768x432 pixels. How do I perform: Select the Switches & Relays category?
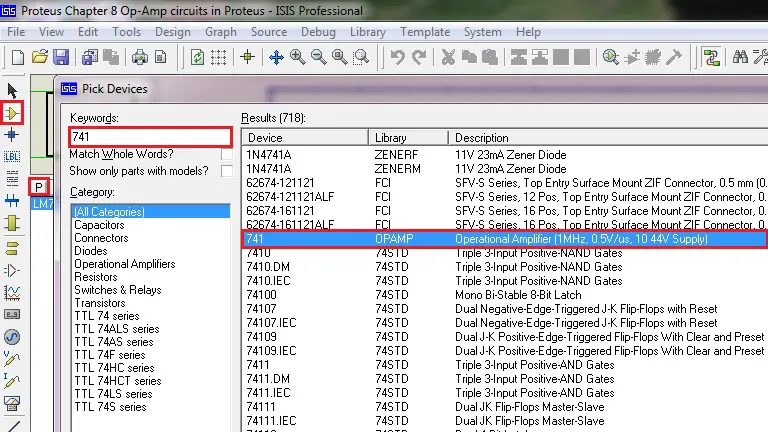[x=118, y=289]
